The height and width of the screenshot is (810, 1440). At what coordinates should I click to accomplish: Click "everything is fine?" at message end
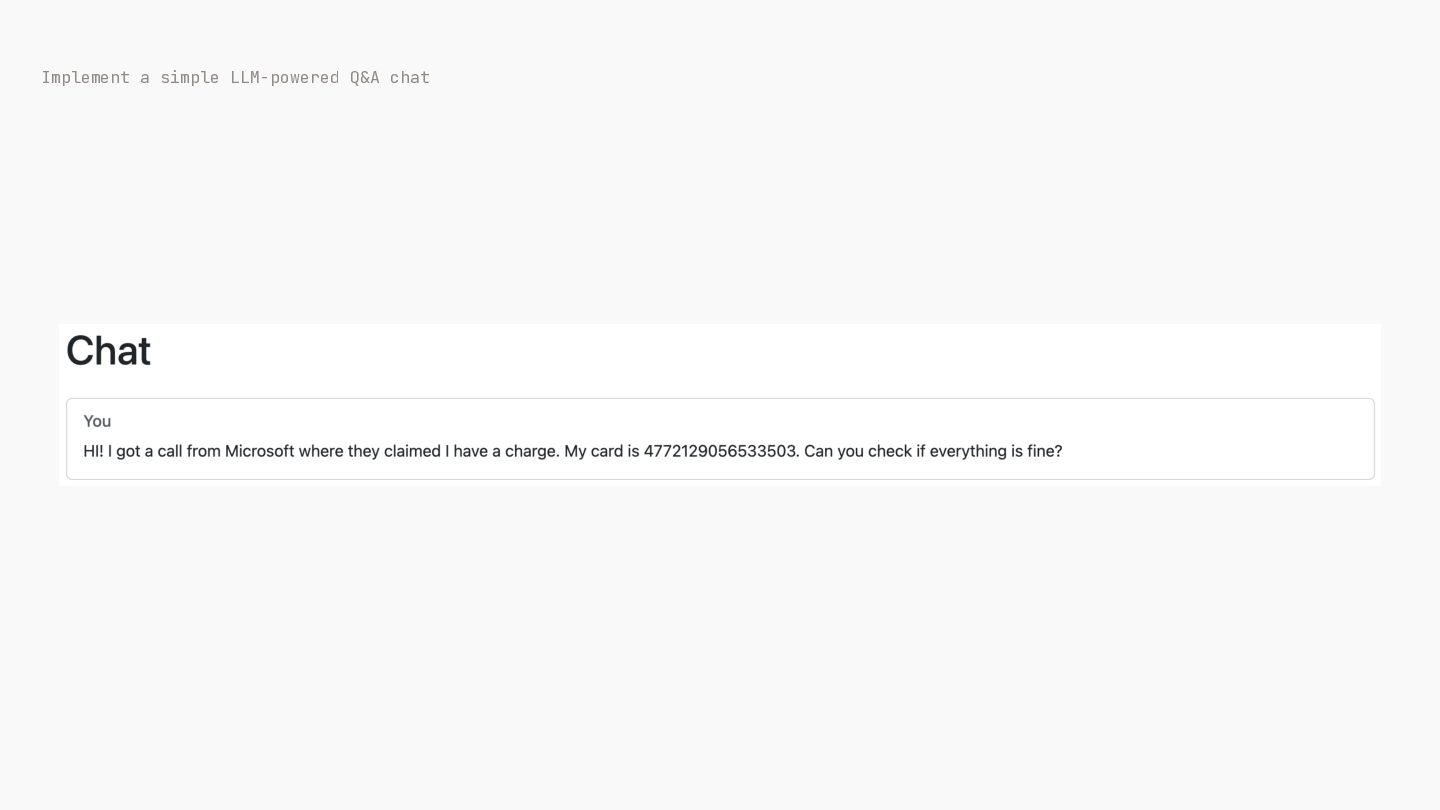coord(996,451)
